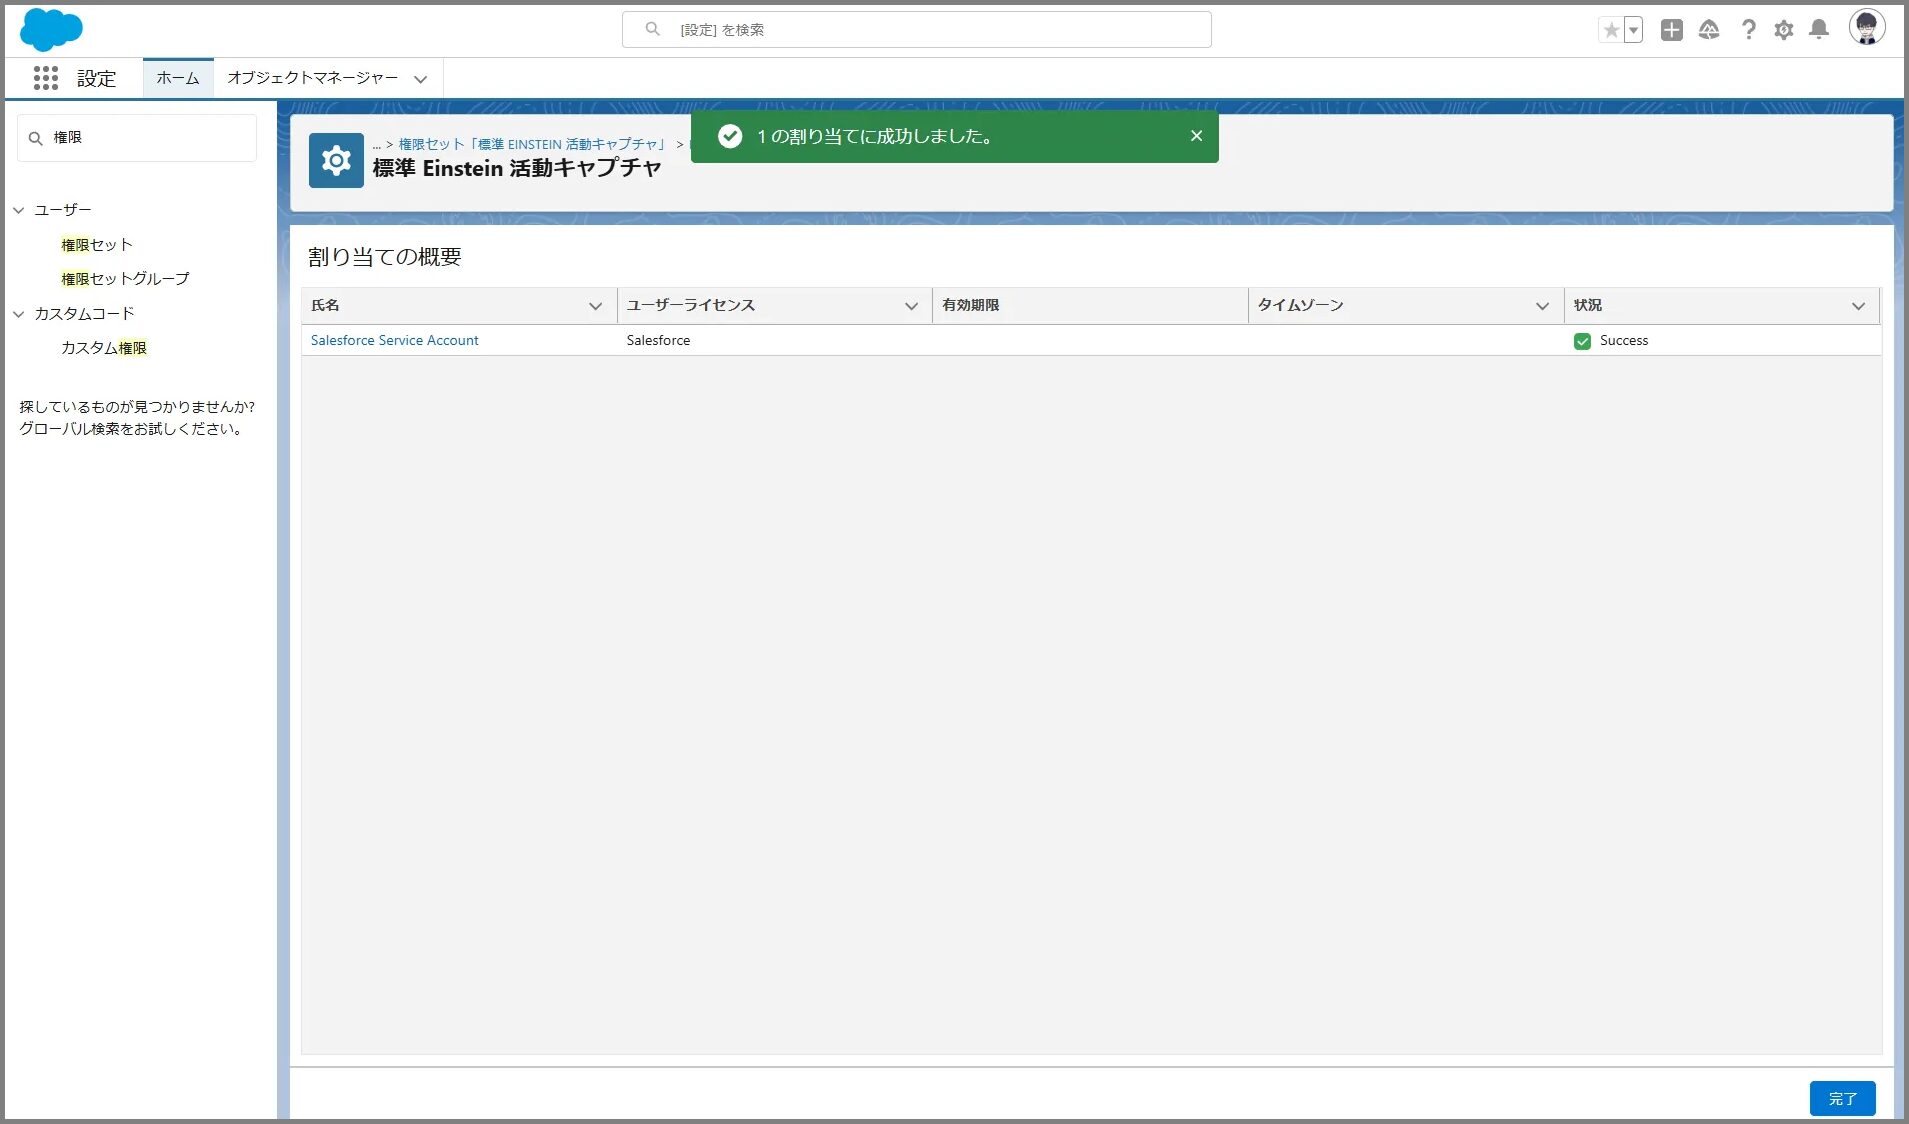1909x1124 pixels.
Task: Open the App Launcher grid icon
Action: click(x=45, y=78)
